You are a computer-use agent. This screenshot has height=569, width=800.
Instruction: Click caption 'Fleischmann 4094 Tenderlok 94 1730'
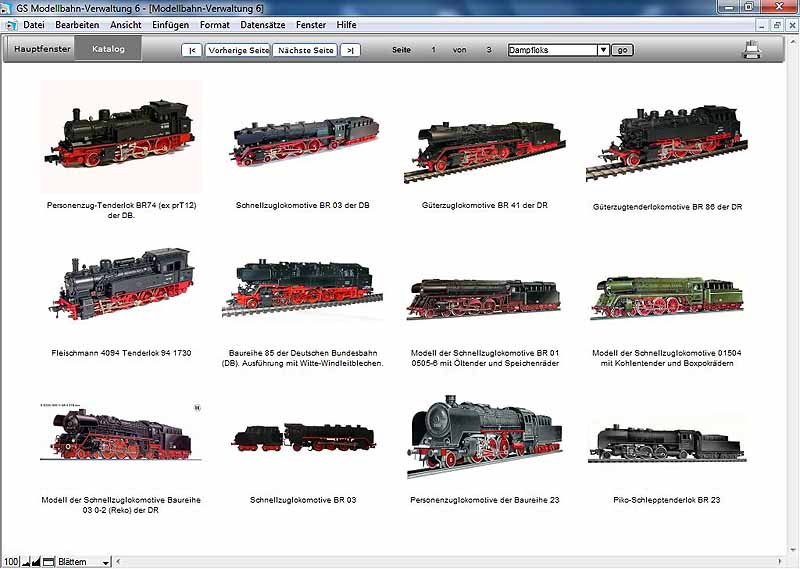click(121, 353)
